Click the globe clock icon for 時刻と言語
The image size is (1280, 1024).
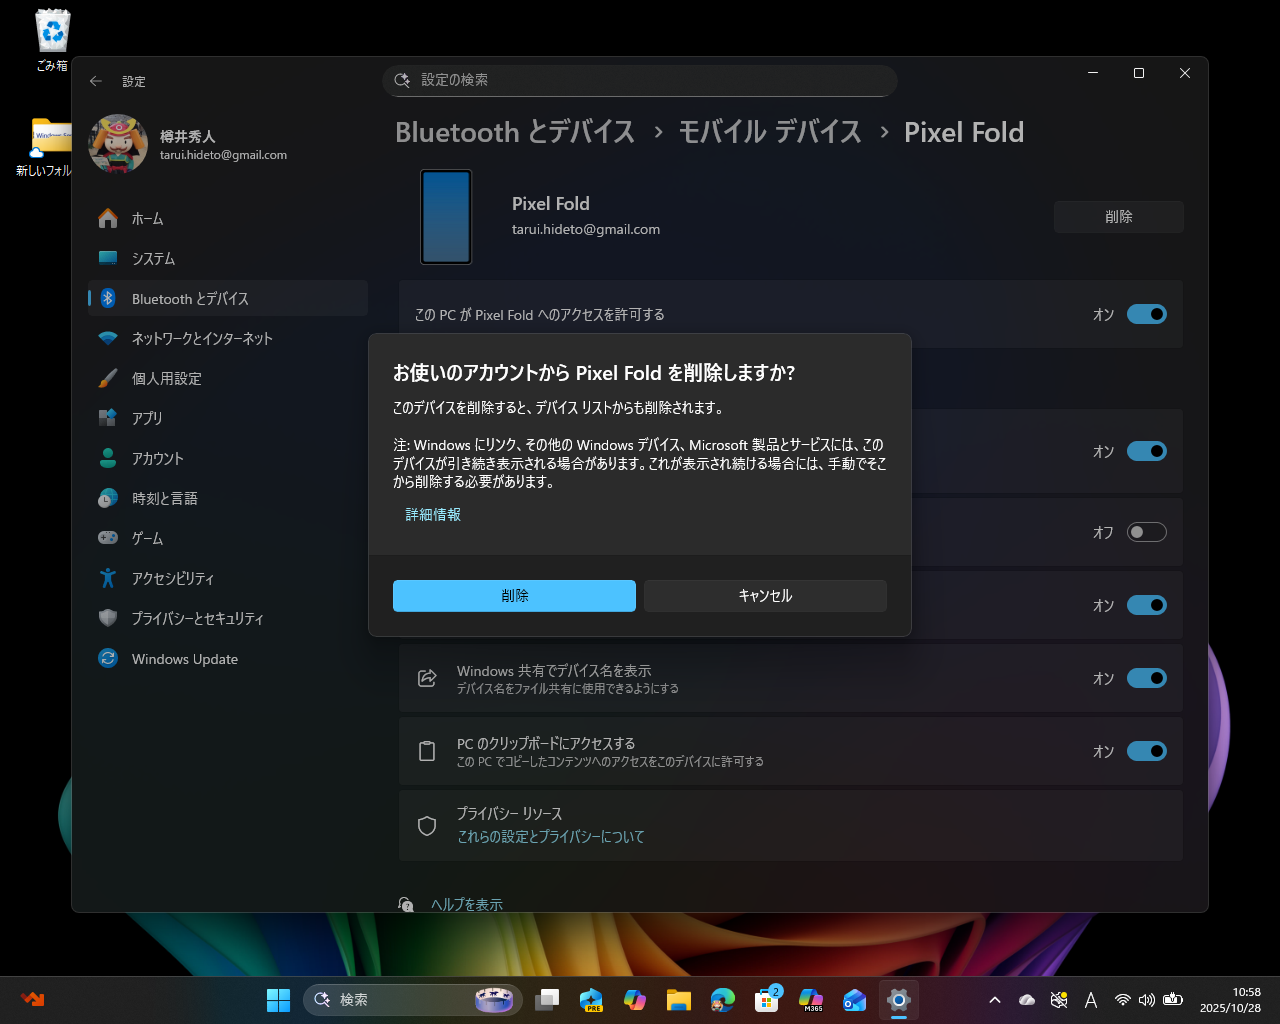pyautogui.click(x=108, y=498)
